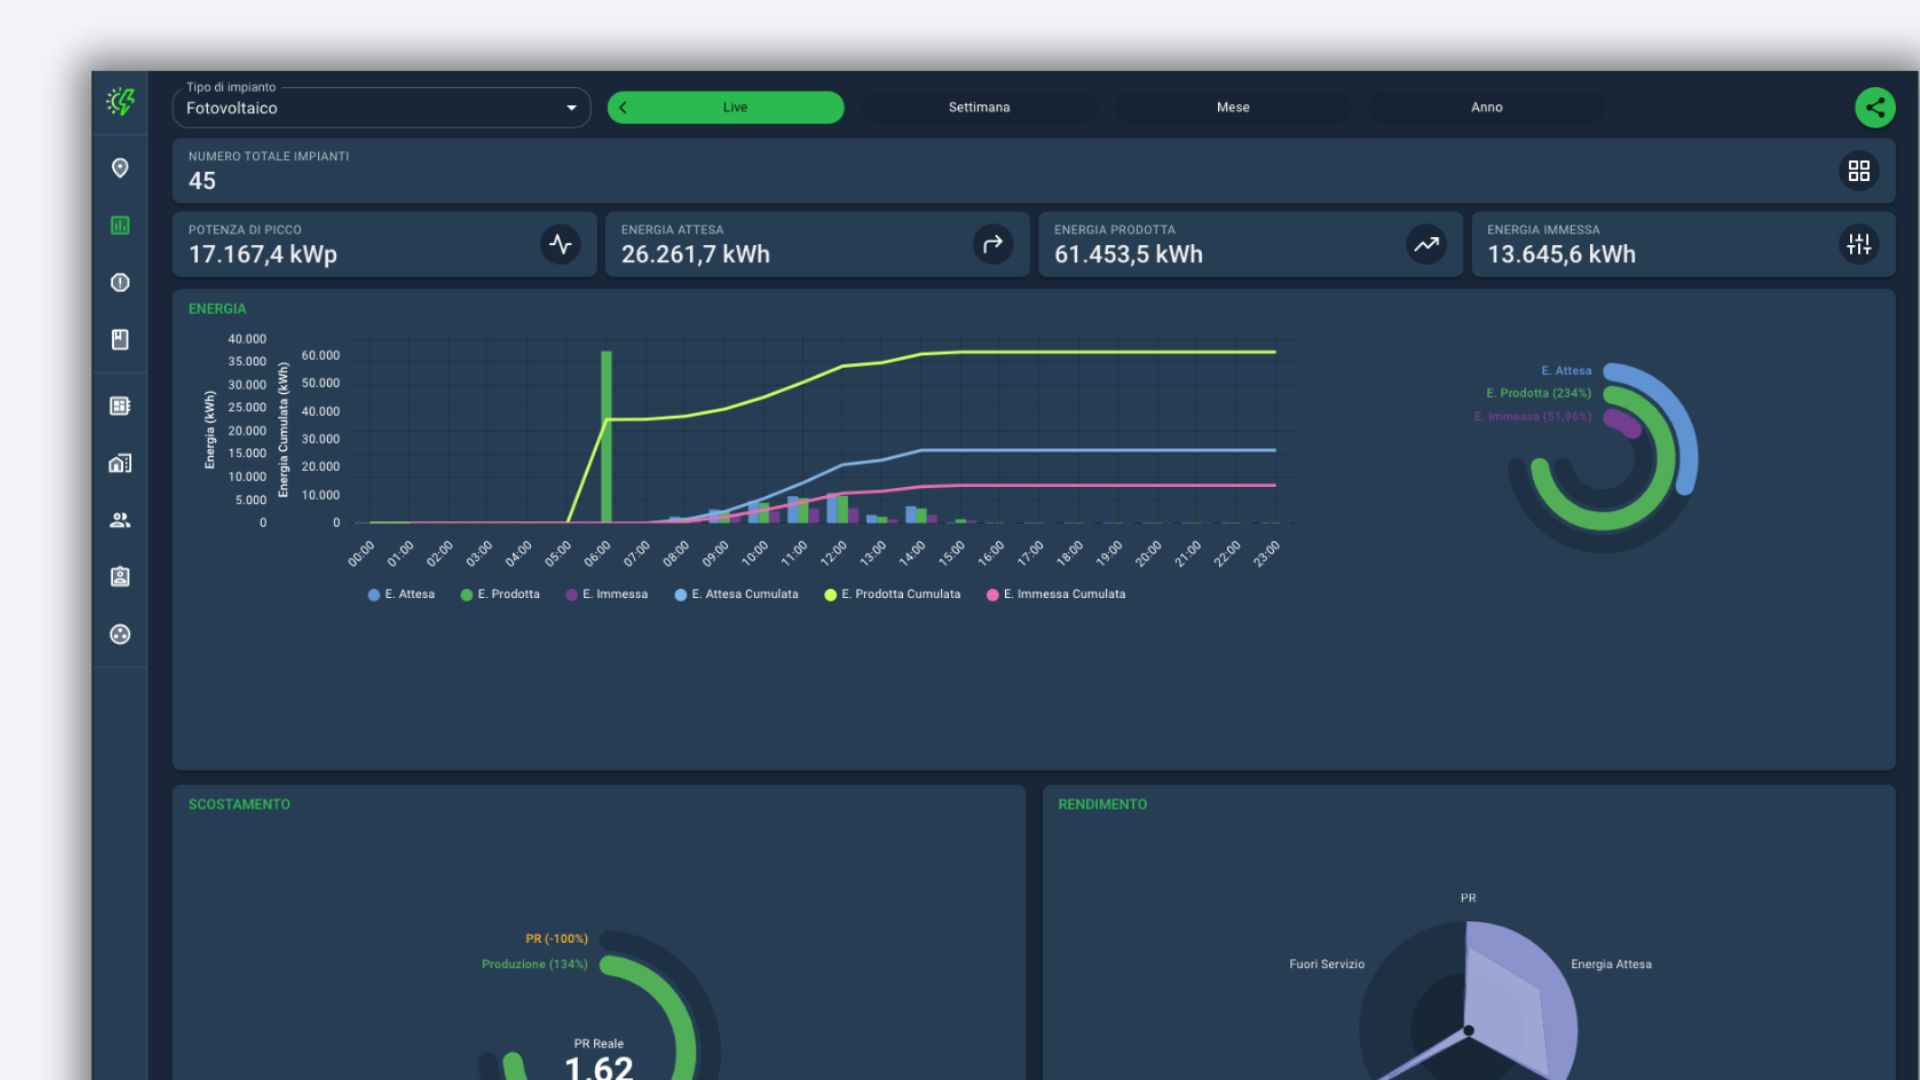1920x1080 pixels.
Task: Switch to the Mese tab
Action: 1232,107
